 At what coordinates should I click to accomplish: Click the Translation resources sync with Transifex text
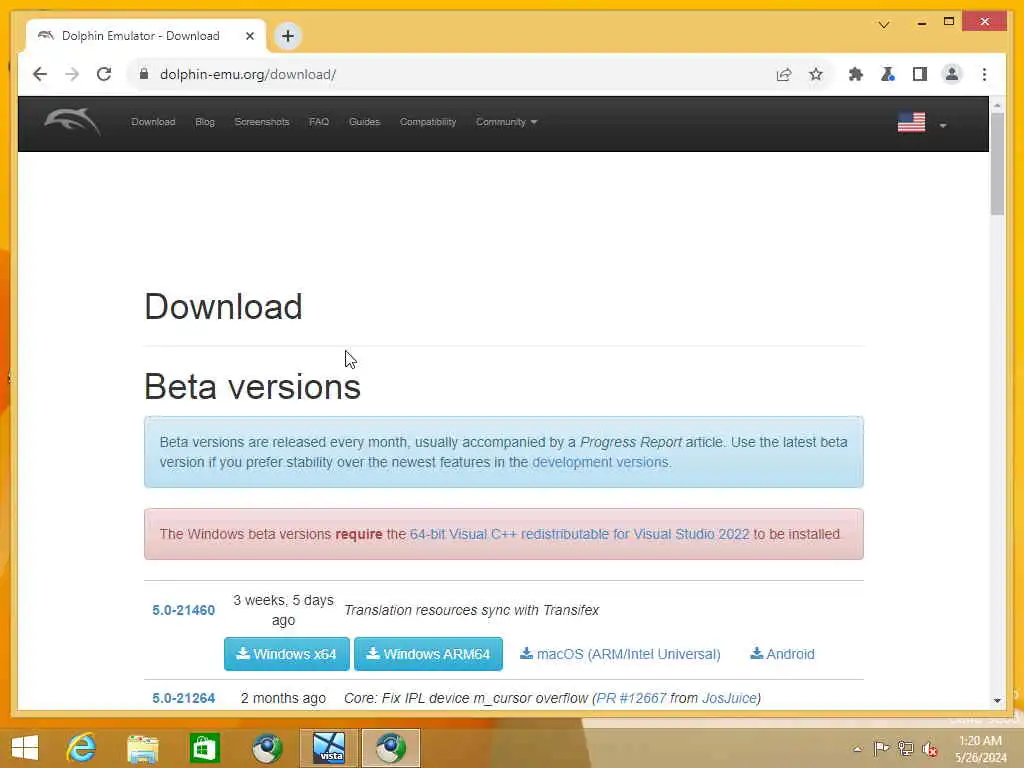click(472, 610)
